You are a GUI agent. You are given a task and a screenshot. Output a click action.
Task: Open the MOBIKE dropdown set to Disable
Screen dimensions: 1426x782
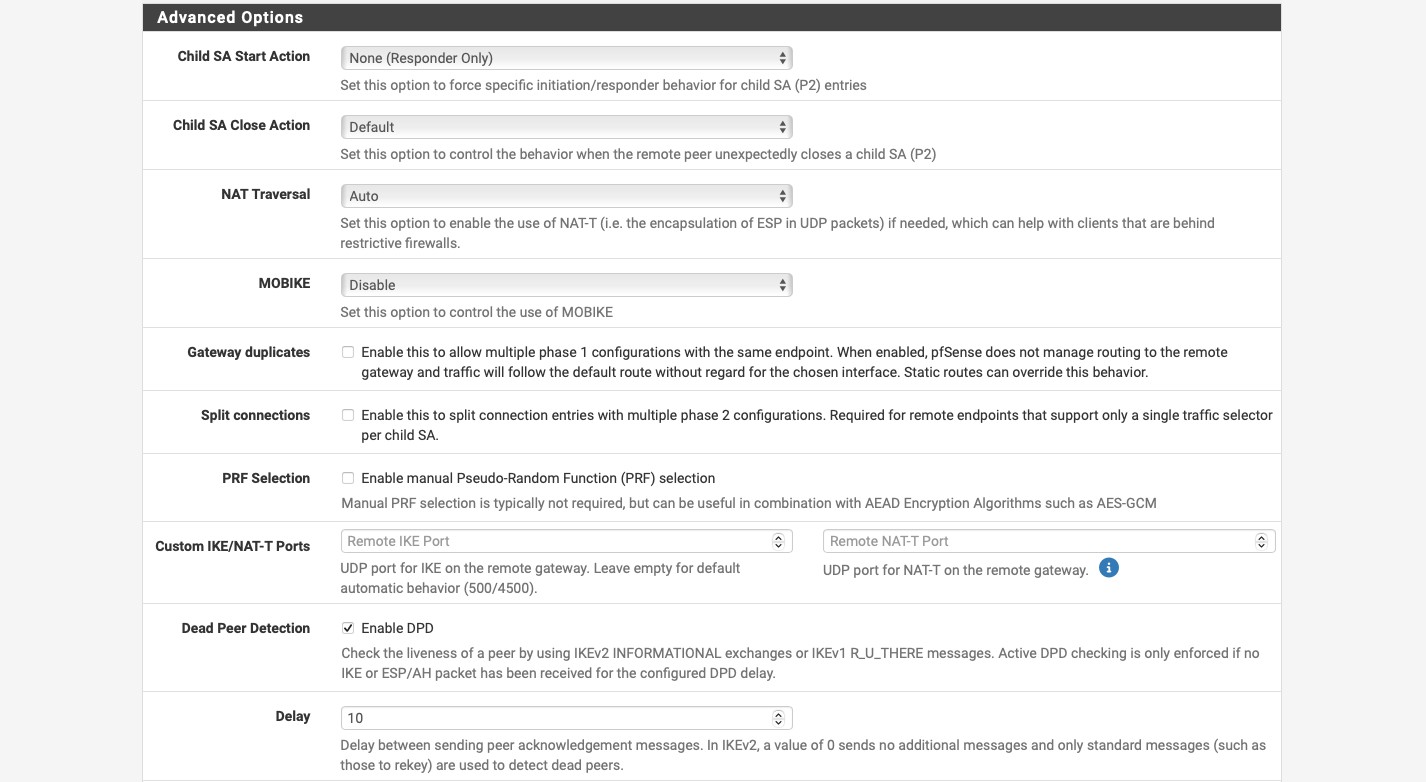566,285
